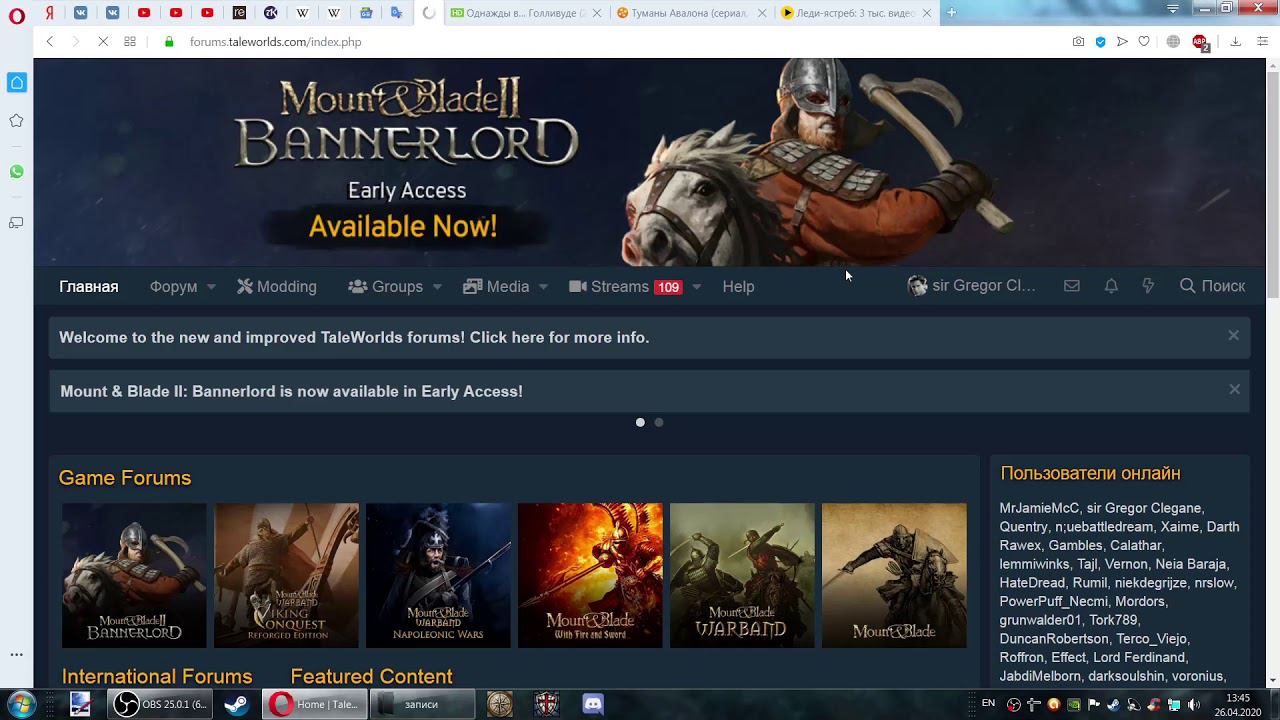The height and width of the screenshot is (720, 1280).
Task: Open forum Поиск search
Action: coord(1212,286)
